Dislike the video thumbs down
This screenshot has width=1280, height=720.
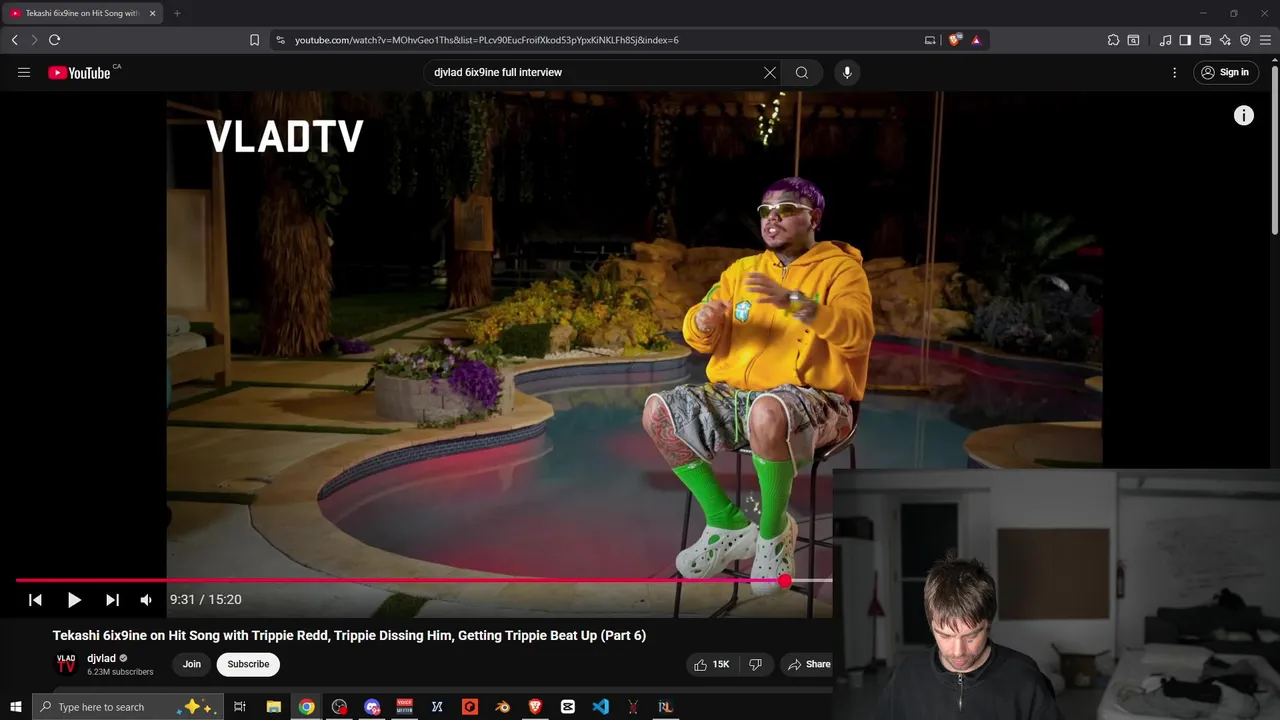click(x=756, y=664)
